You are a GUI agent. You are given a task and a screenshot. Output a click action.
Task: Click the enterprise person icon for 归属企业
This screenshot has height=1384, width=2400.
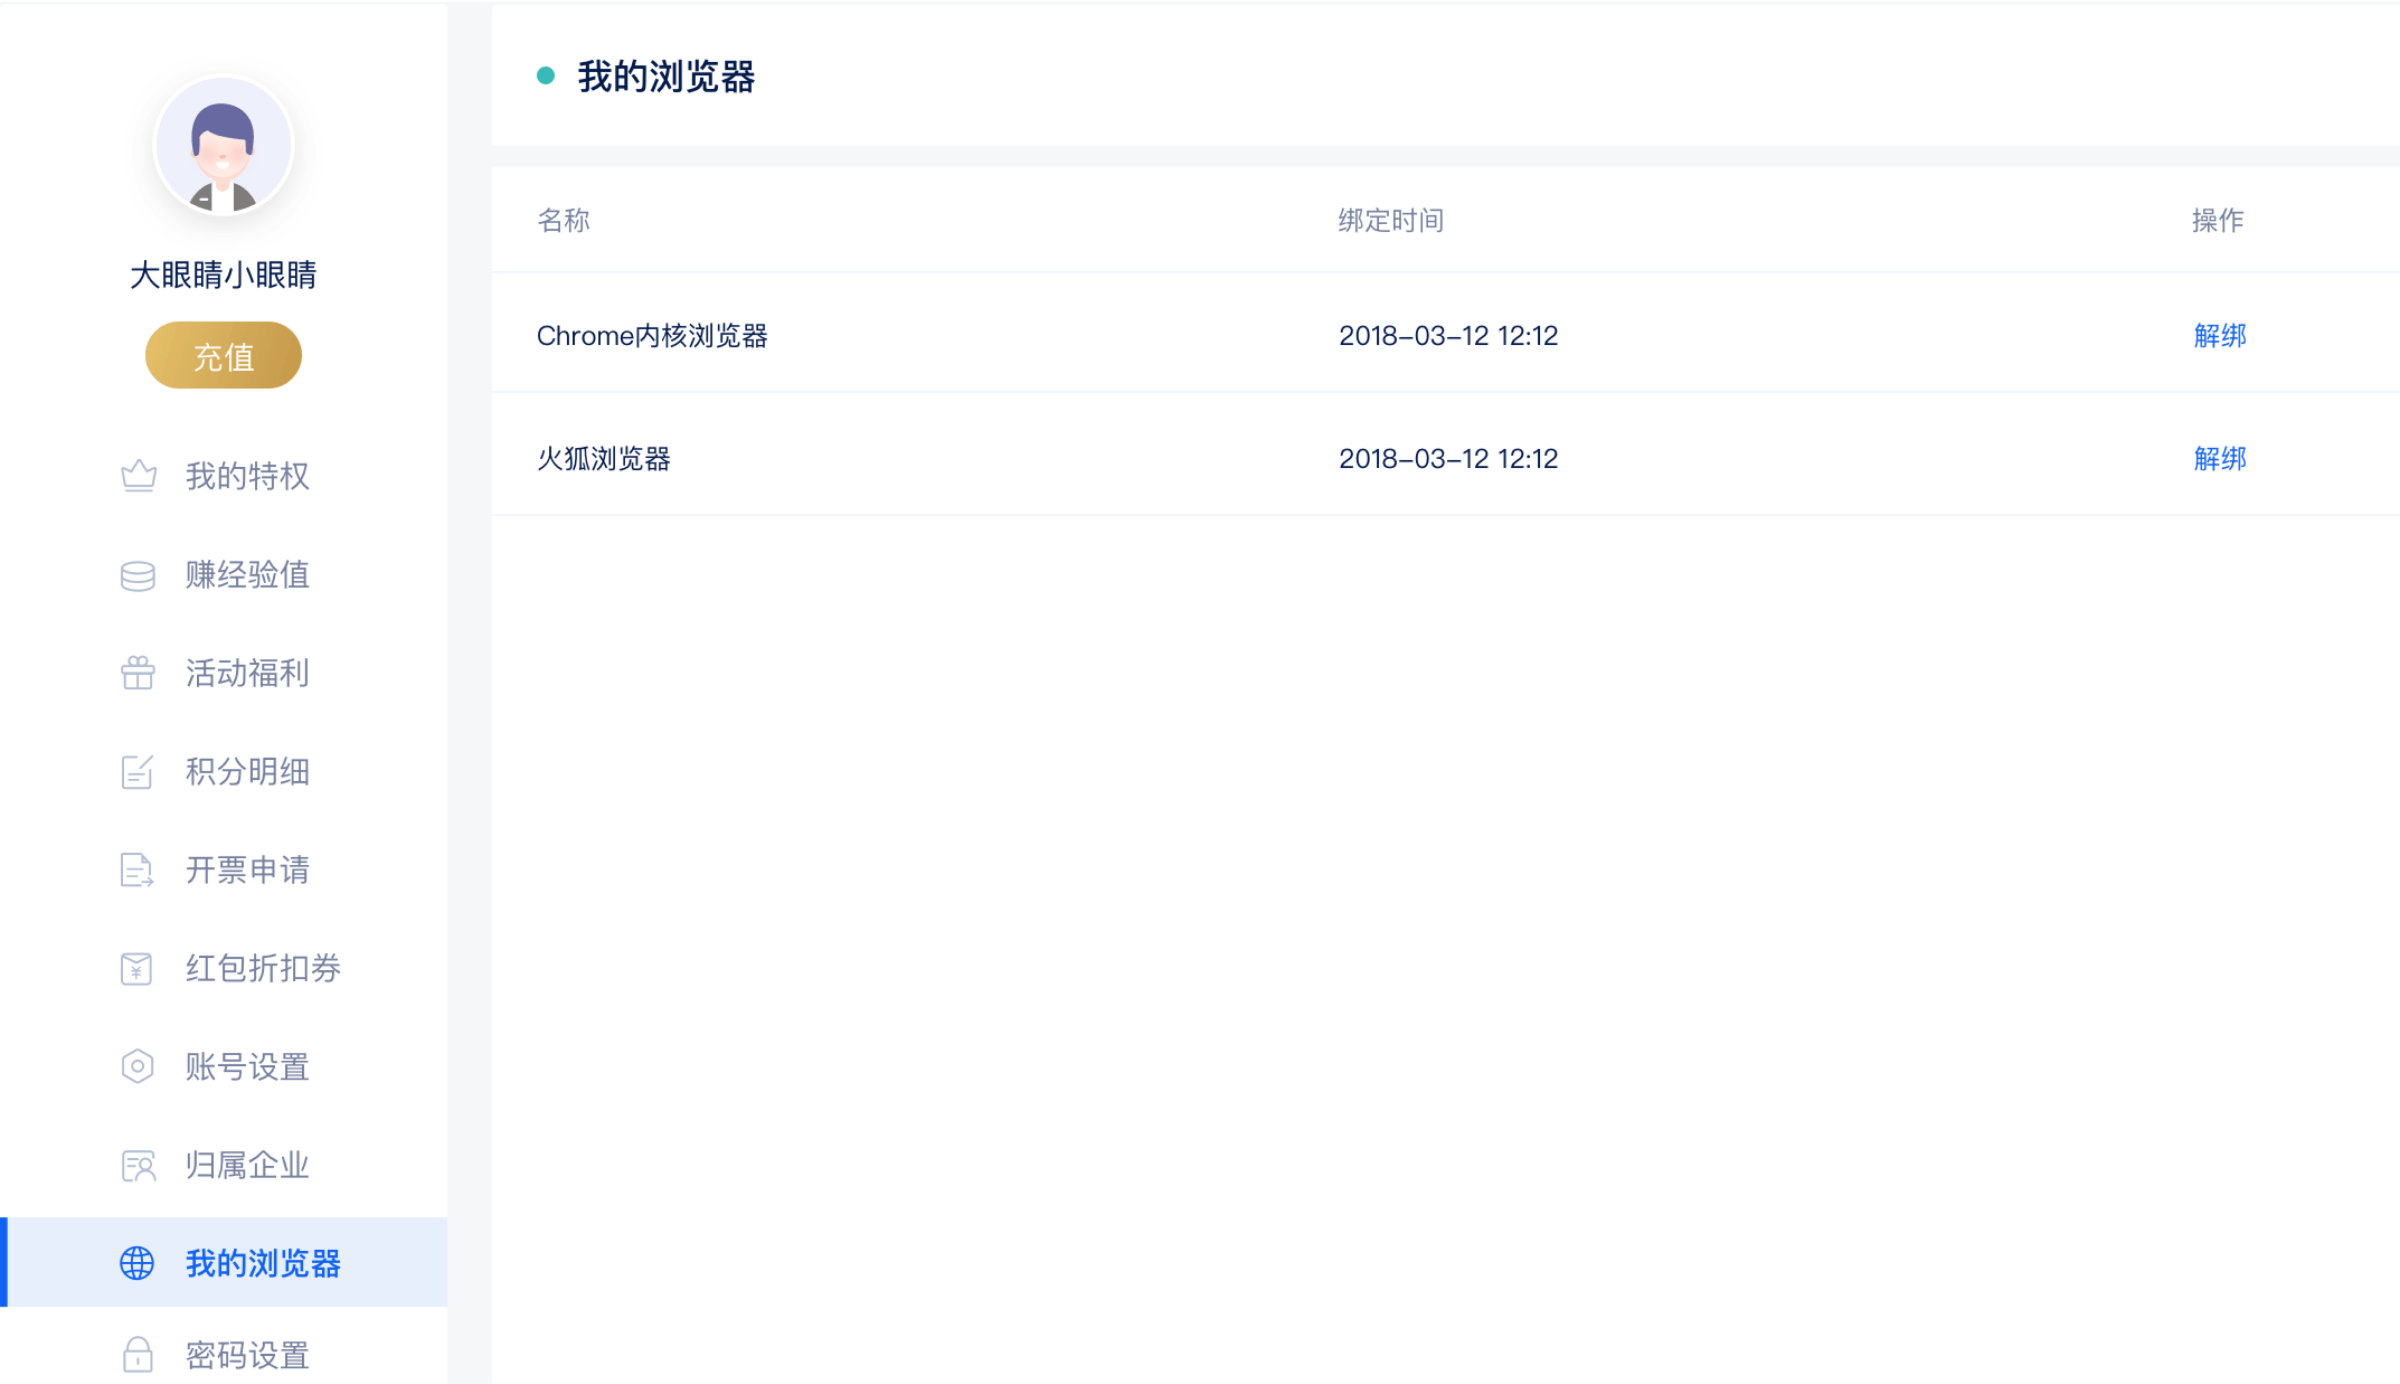coord(138,1165)
